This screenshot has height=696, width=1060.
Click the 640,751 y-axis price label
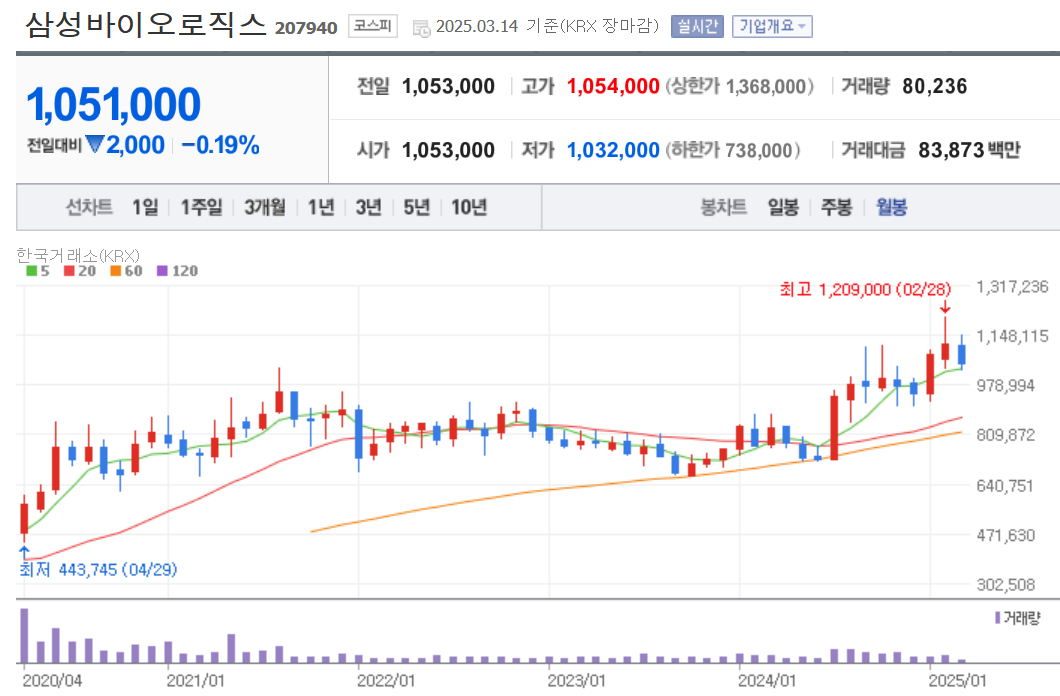pyautogui.click(x=1005, y=485)
